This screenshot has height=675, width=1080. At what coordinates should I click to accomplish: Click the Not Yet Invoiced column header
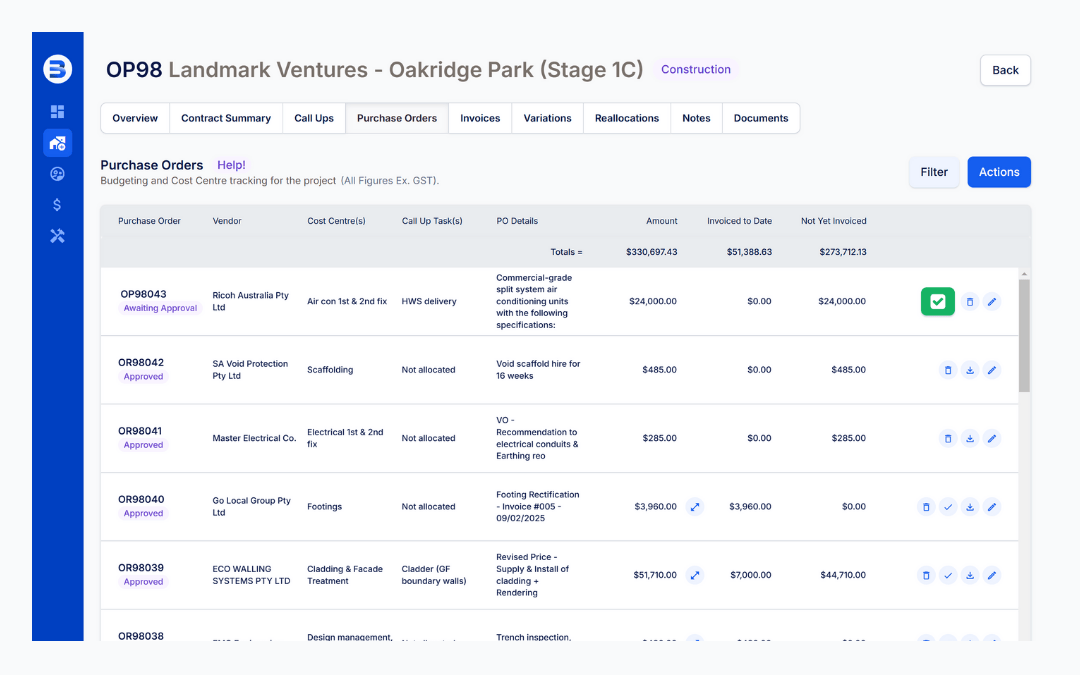tap(833, 221)
